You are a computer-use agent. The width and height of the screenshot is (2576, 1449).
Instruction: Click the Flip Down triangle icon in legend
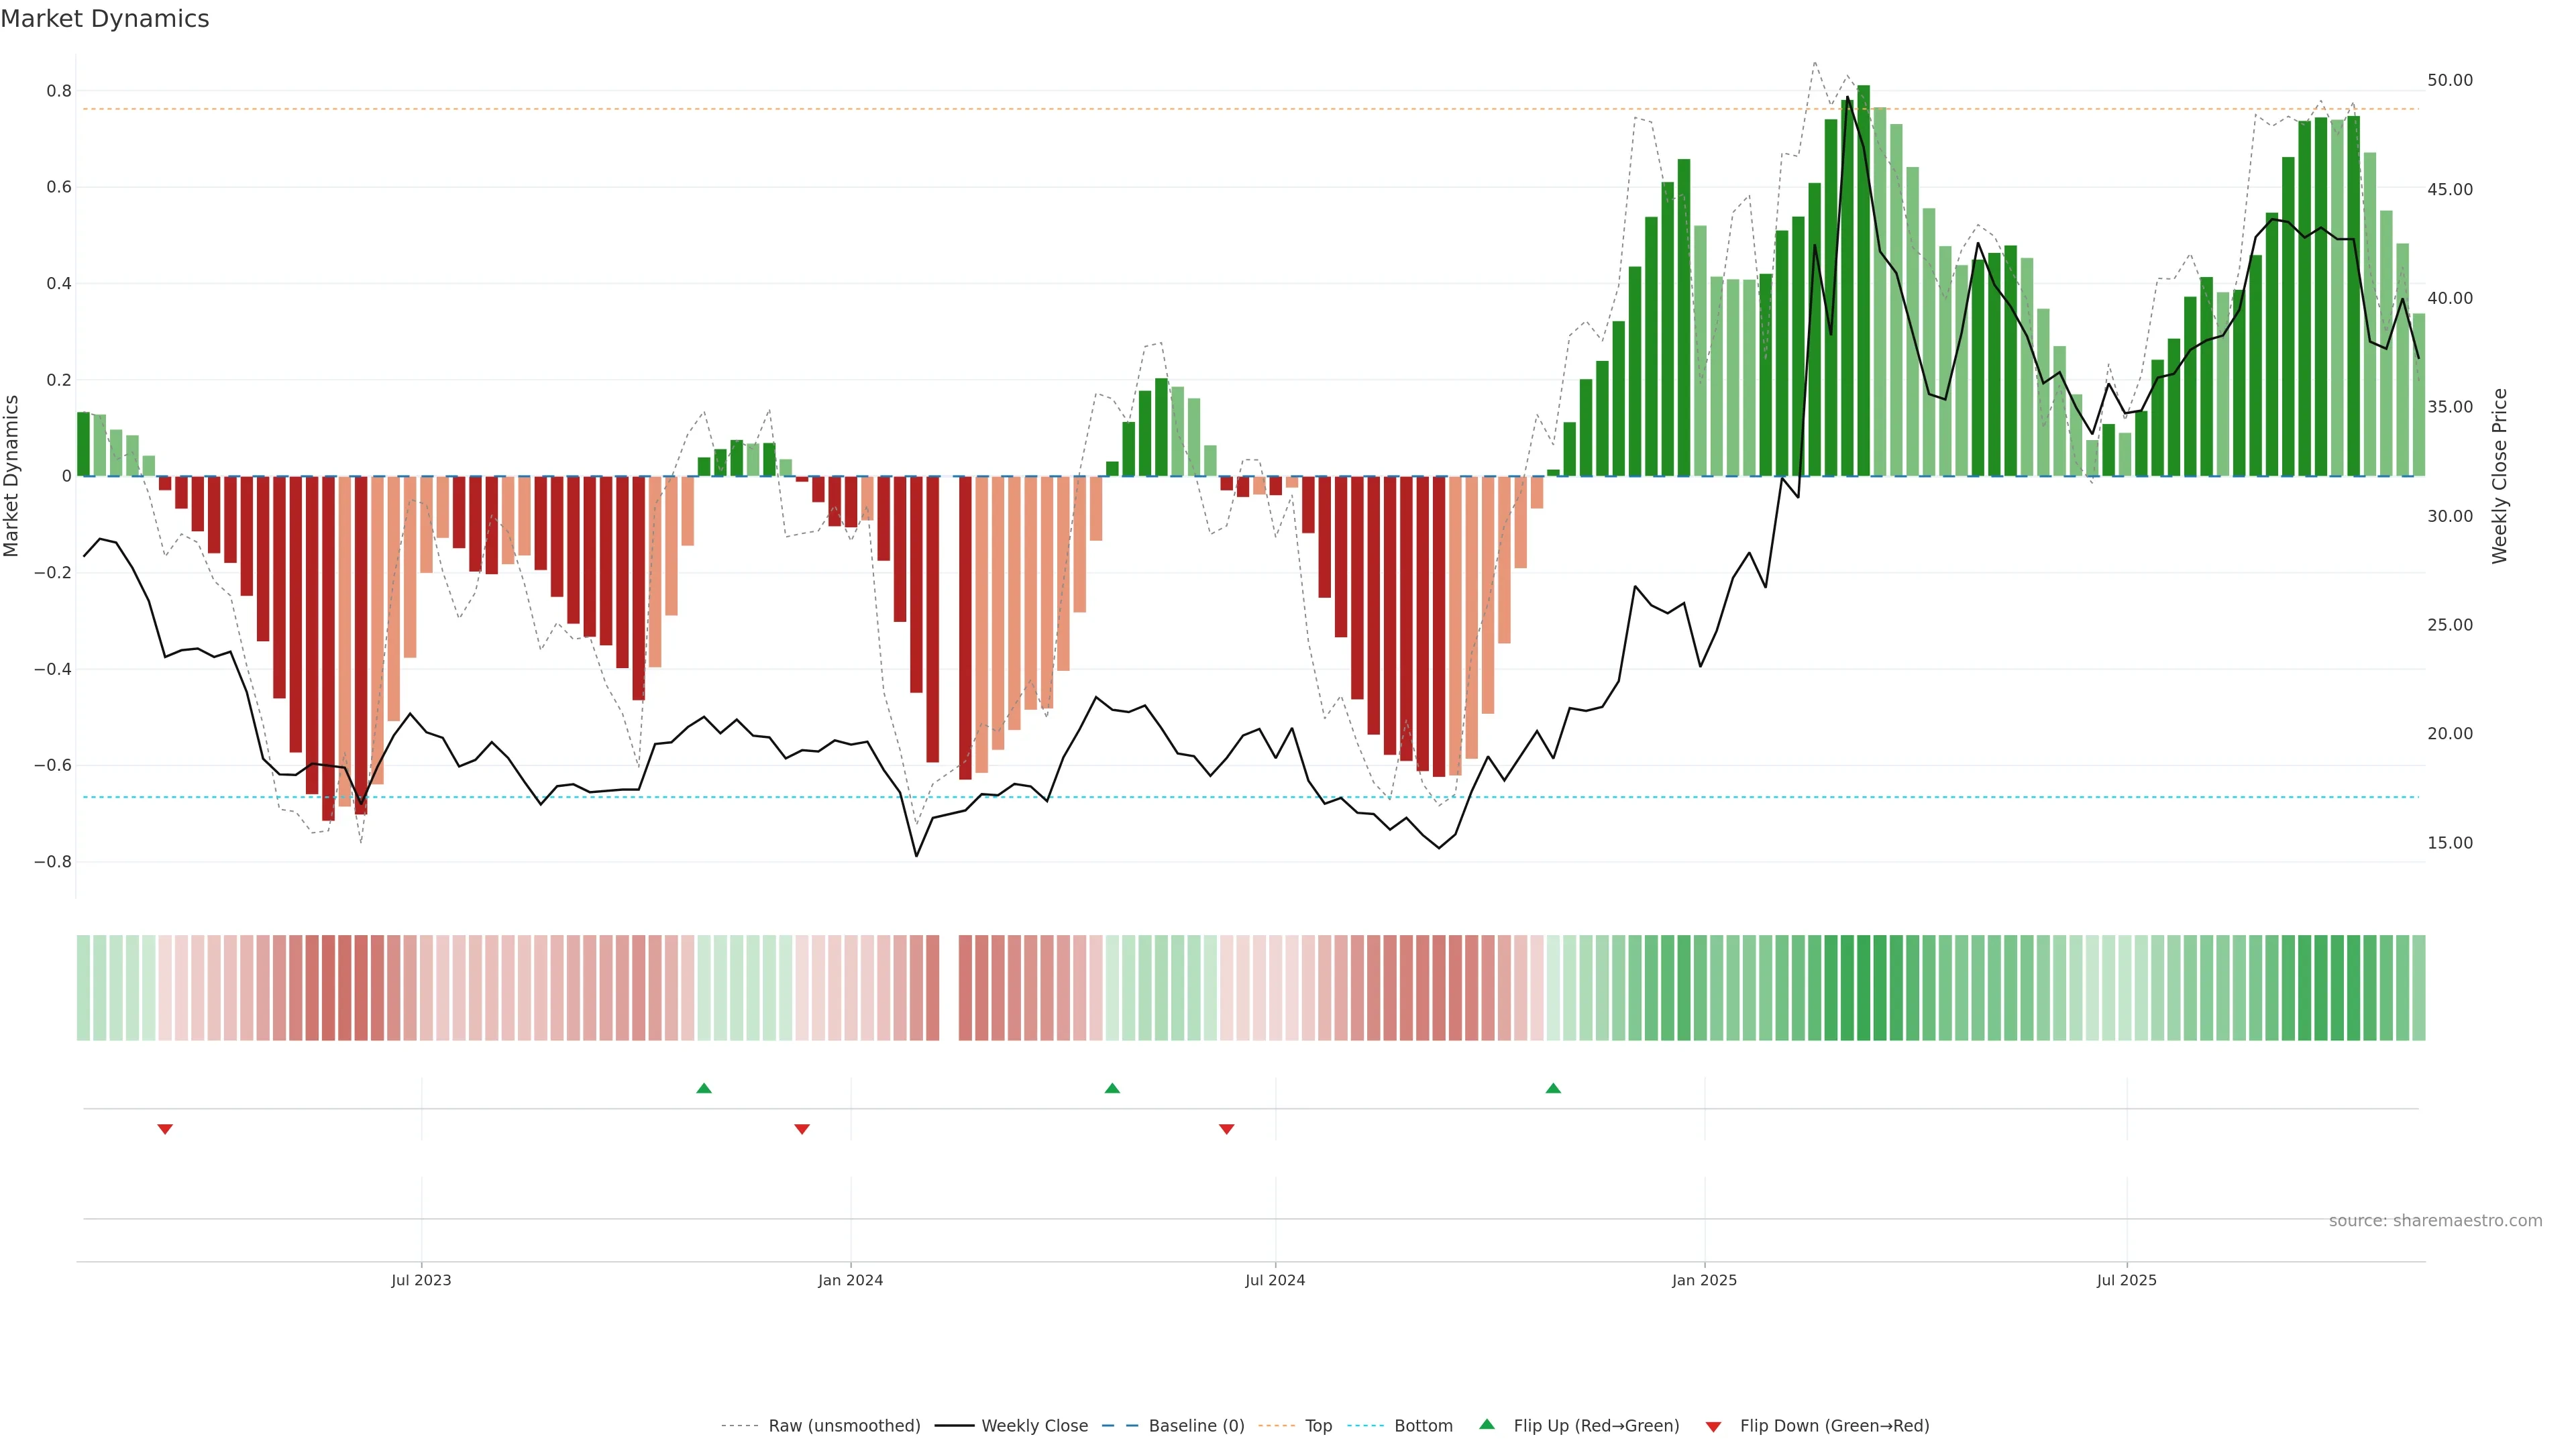(1713, 1427)
